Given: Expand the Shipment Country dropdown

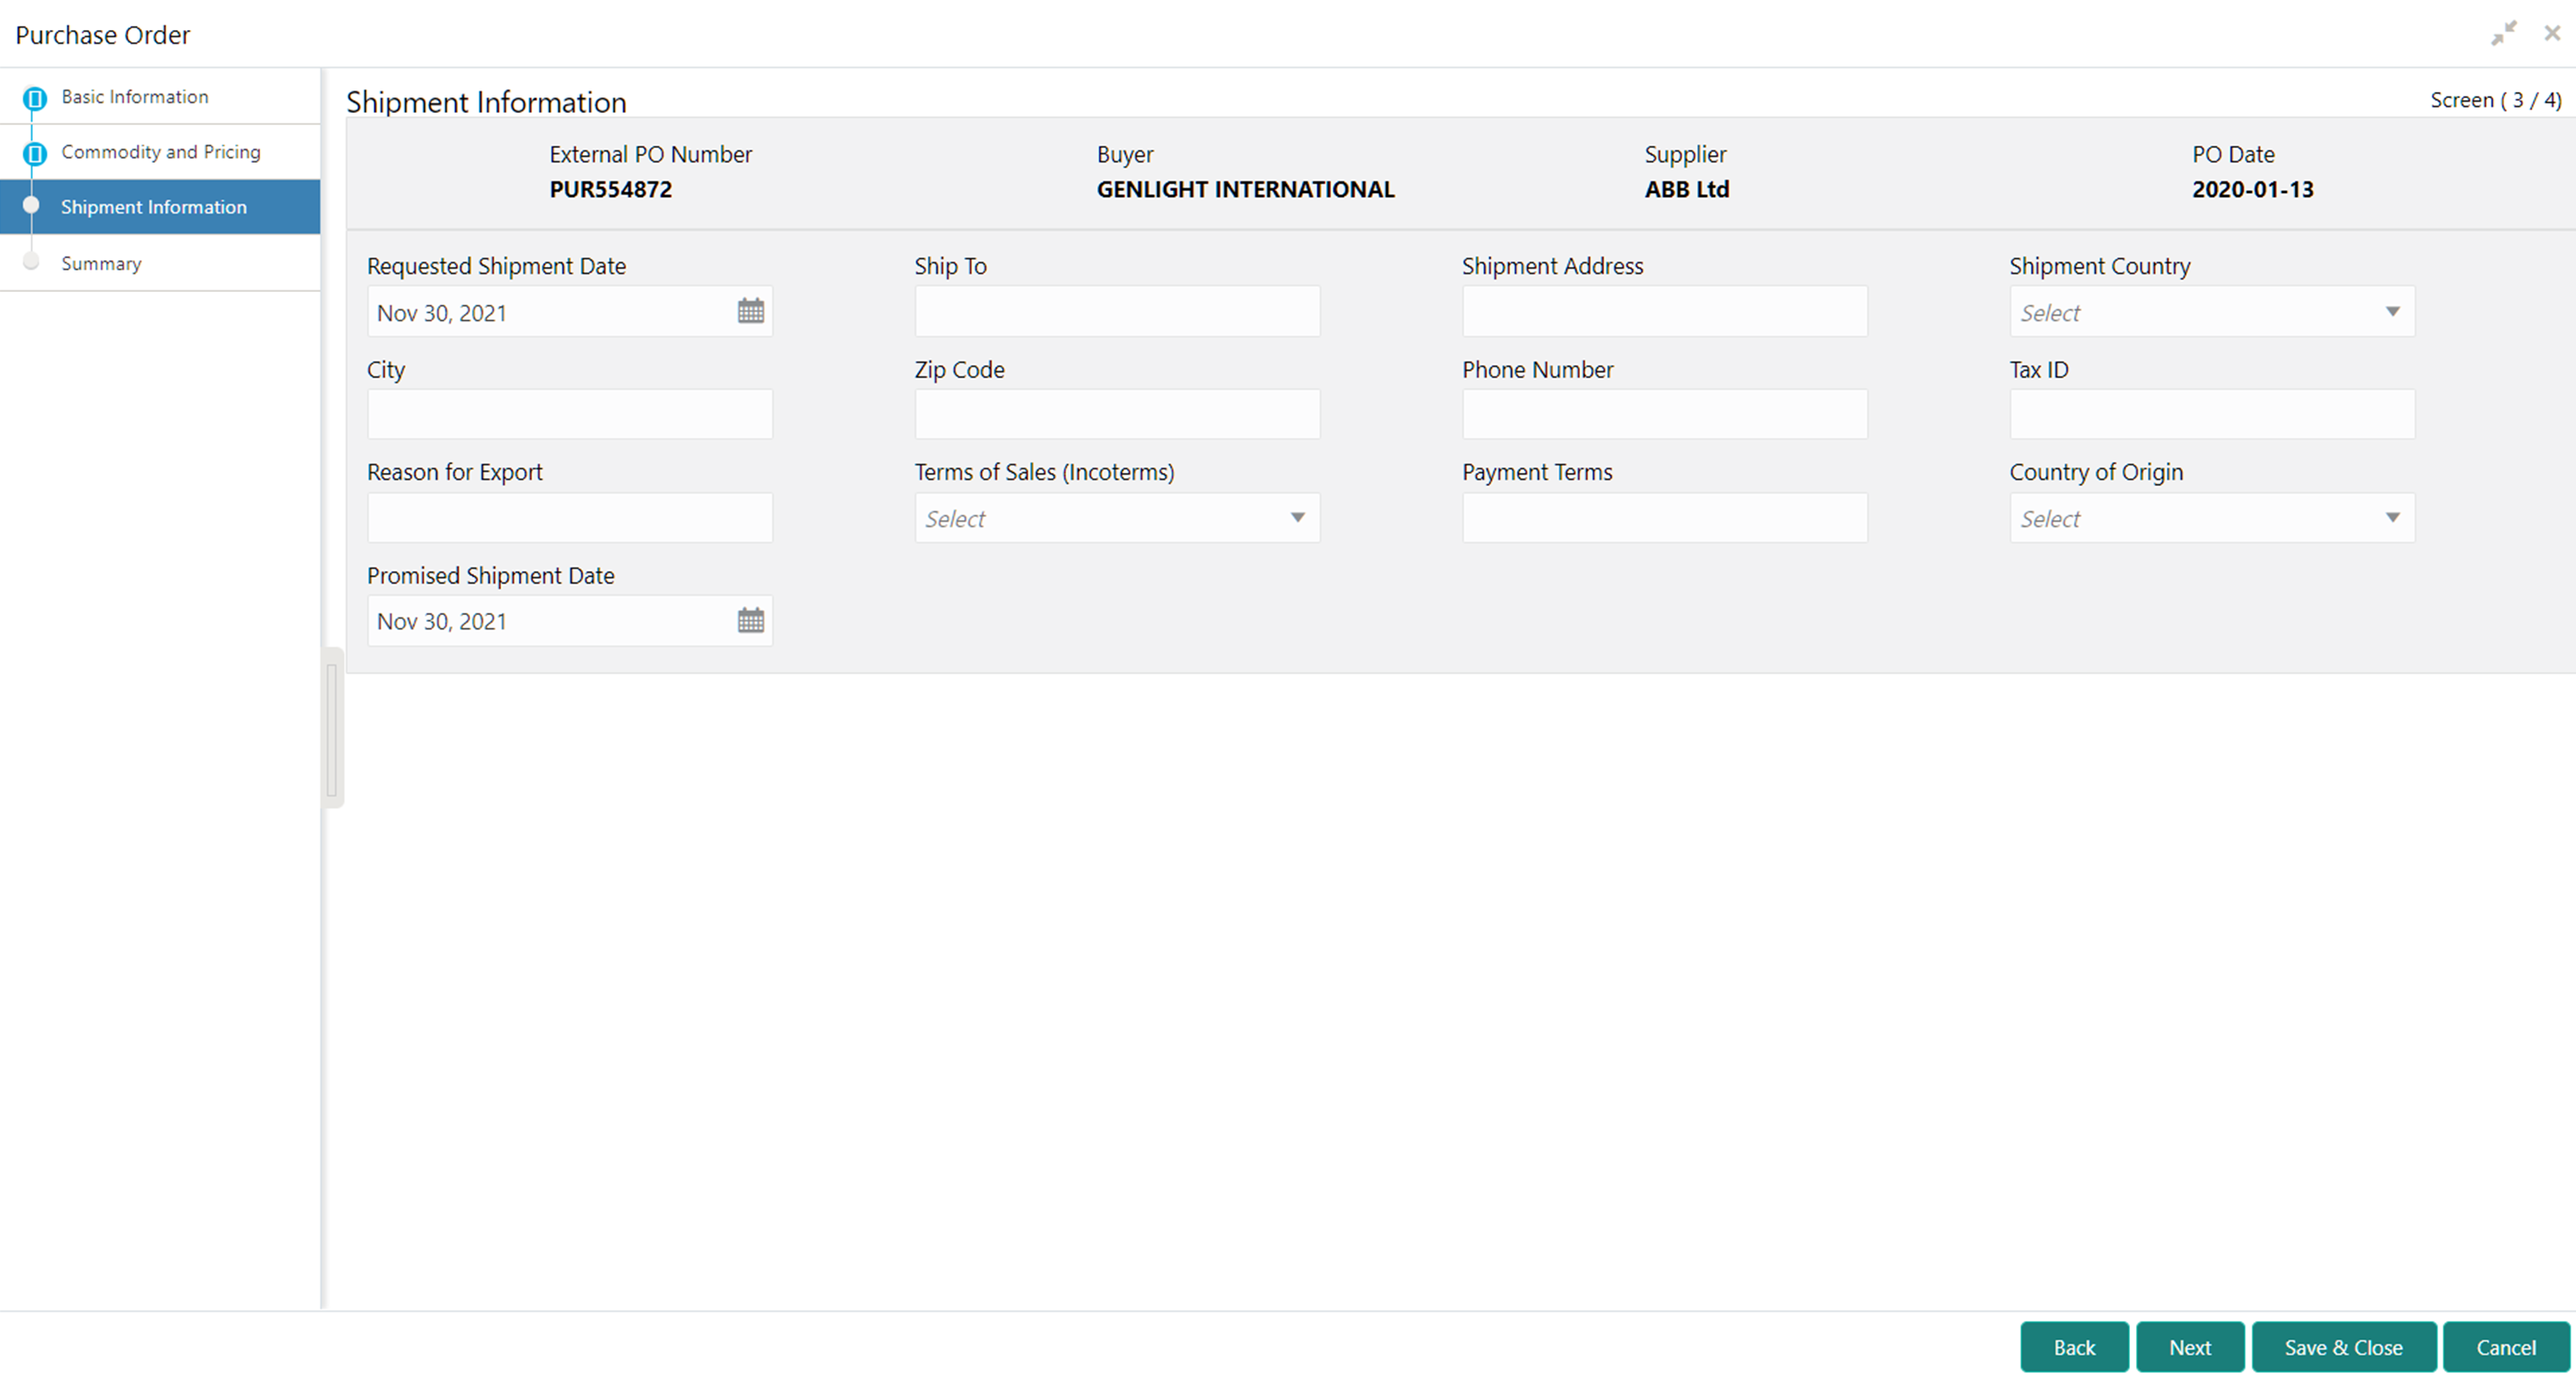Looking at the screenshot, I should point(2392,312).
